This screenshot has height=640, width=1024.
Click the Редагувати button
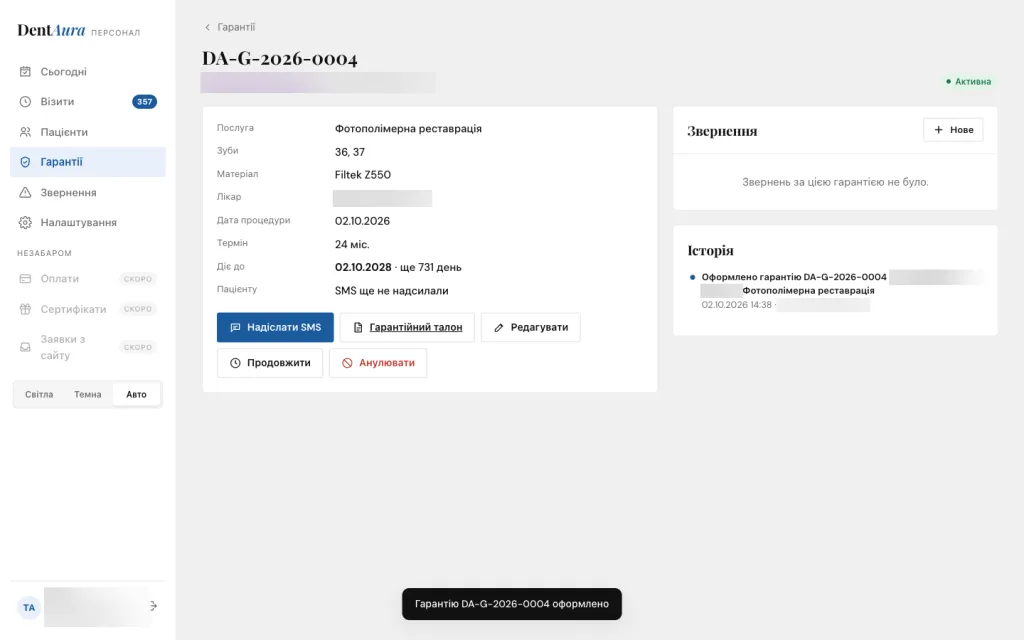click(530, 327)
